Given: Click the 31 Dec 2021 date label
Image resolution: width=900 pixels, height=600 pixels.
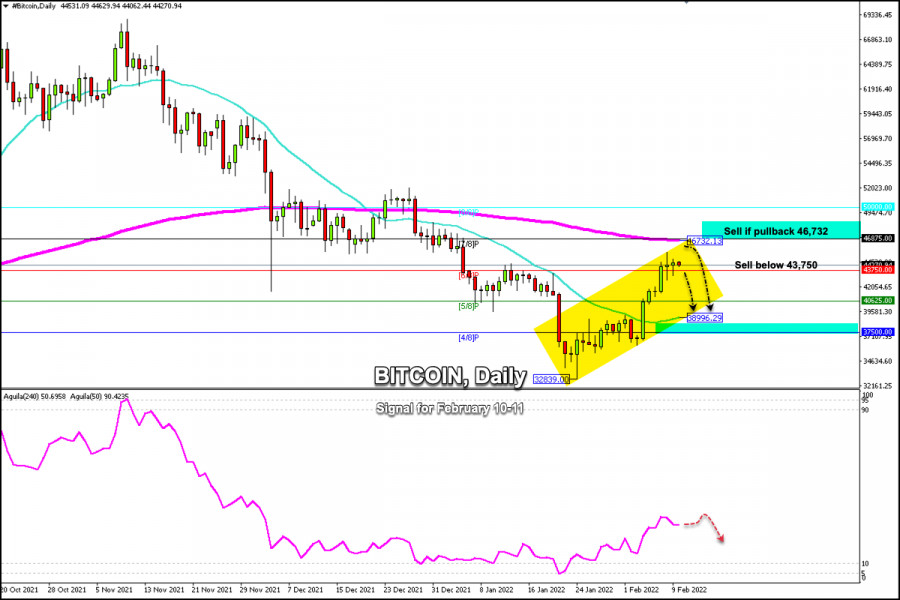Looking at the screenshot, I should coord(451,590).
